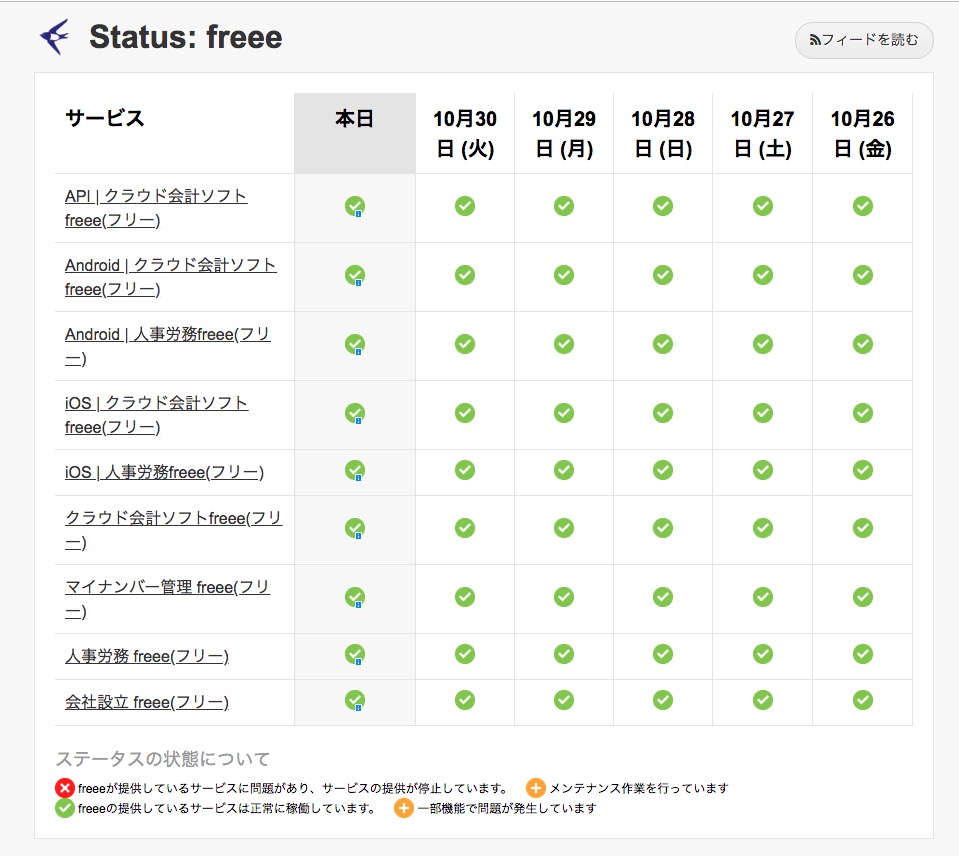This screenshot has height=856, width=959.
Task: Open Android | クラウド会計ソフト freee link
Action: pyautogui.click(x=171, y=277)
